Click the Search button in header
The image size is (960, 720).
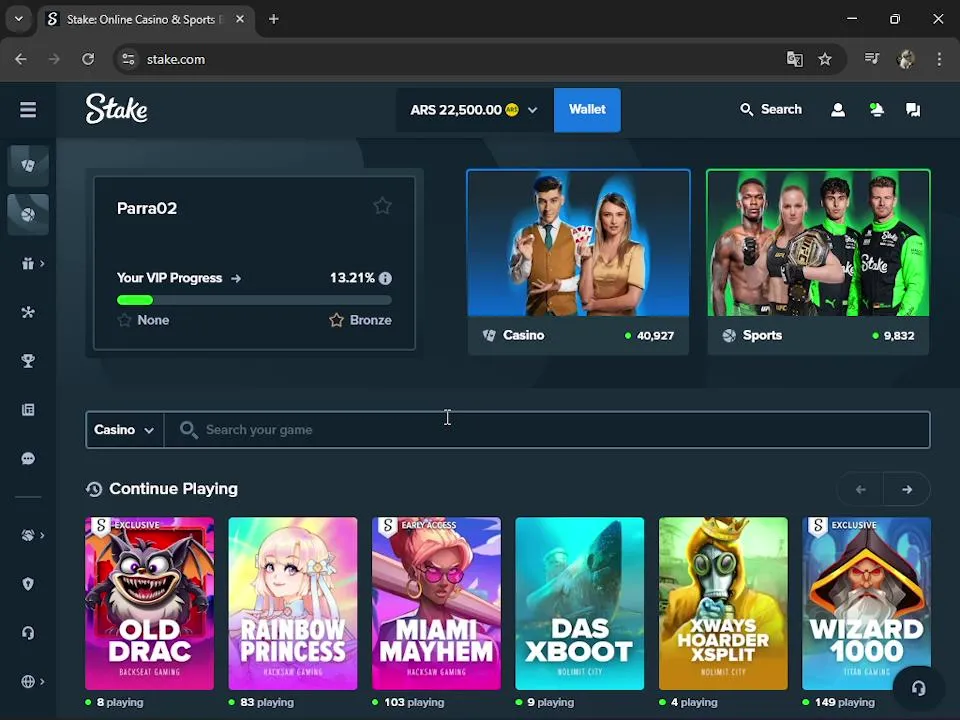pos(771,110)
